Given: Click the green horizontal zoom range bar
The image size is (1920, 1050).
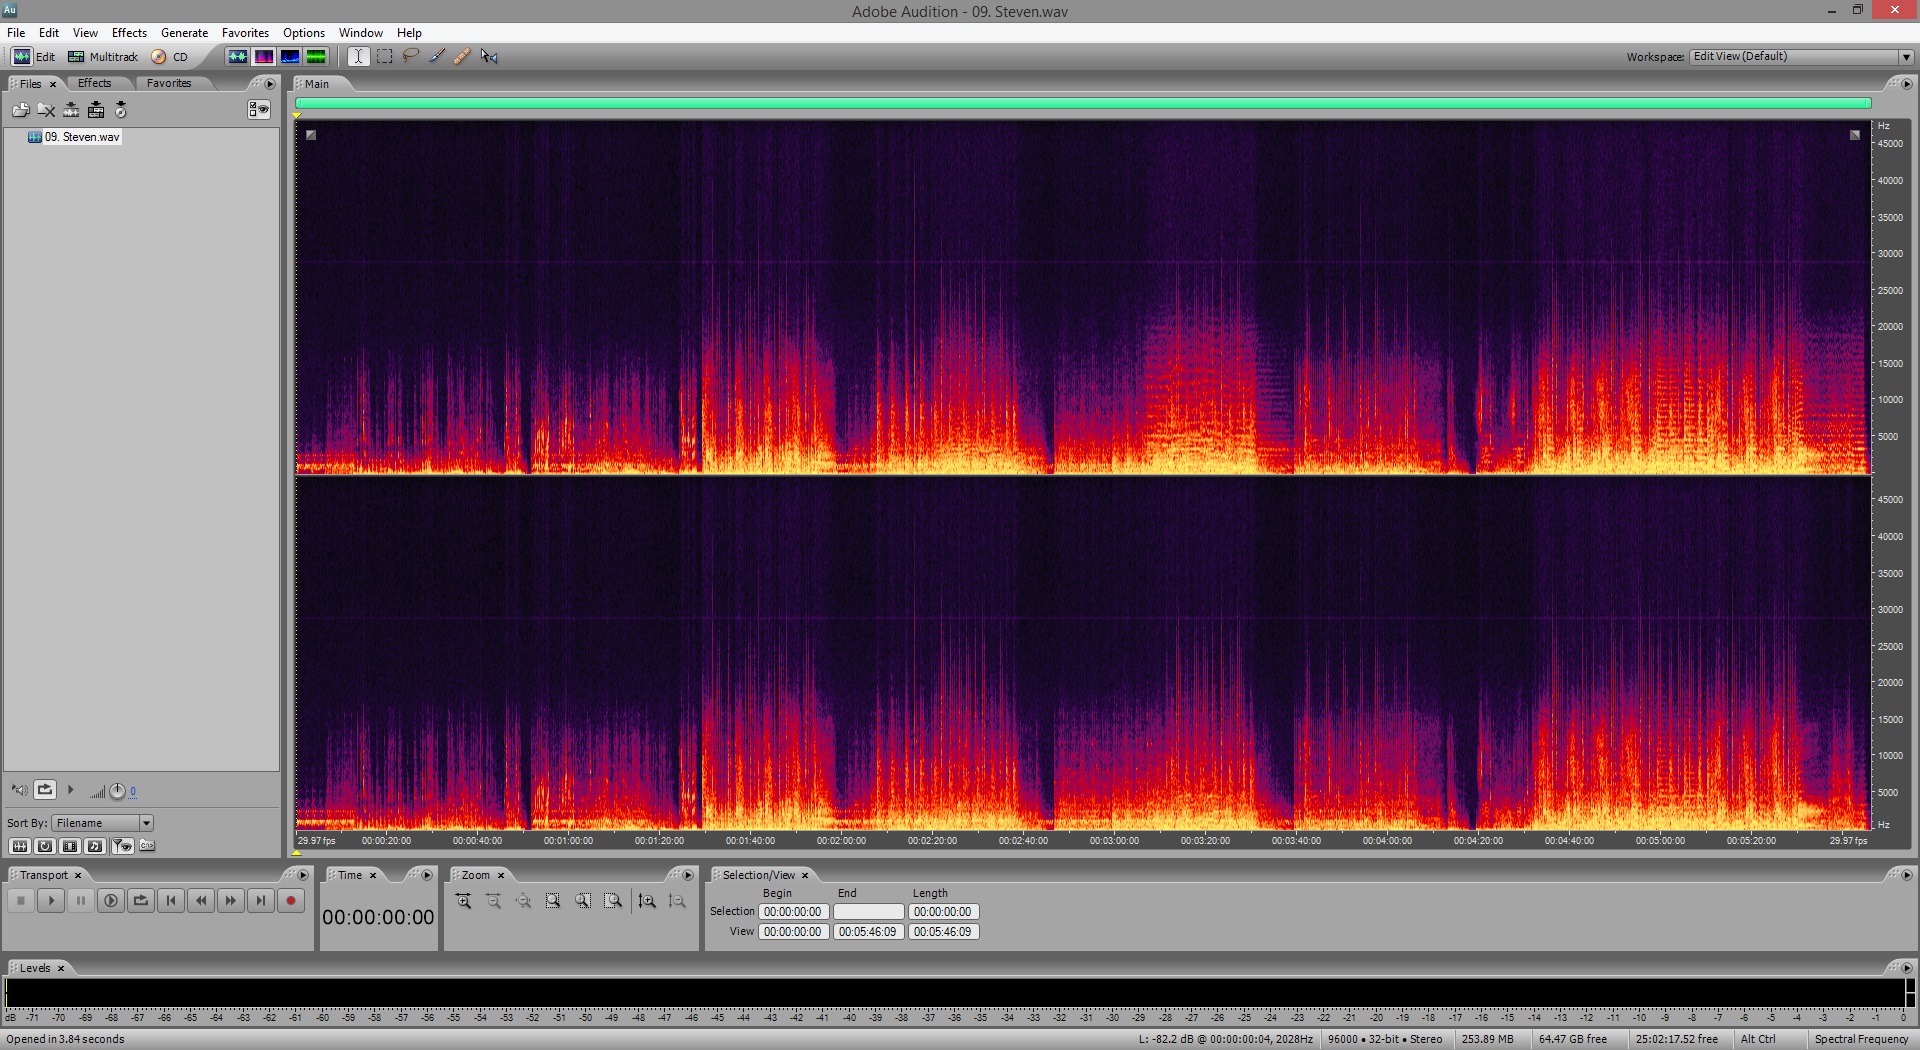Looking at the screenshot, I should coord(1083,103).
